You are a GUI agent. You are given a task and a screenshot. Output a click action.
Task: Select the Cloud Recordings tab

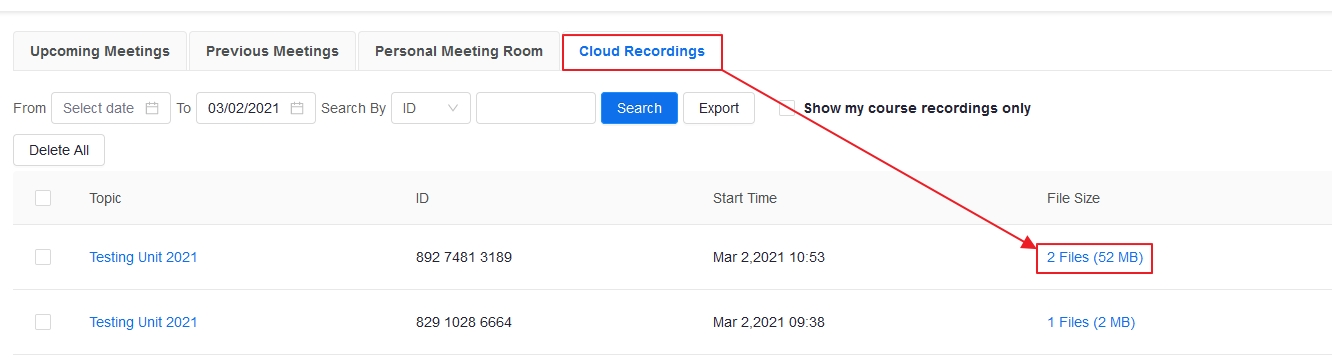point(642,51)
